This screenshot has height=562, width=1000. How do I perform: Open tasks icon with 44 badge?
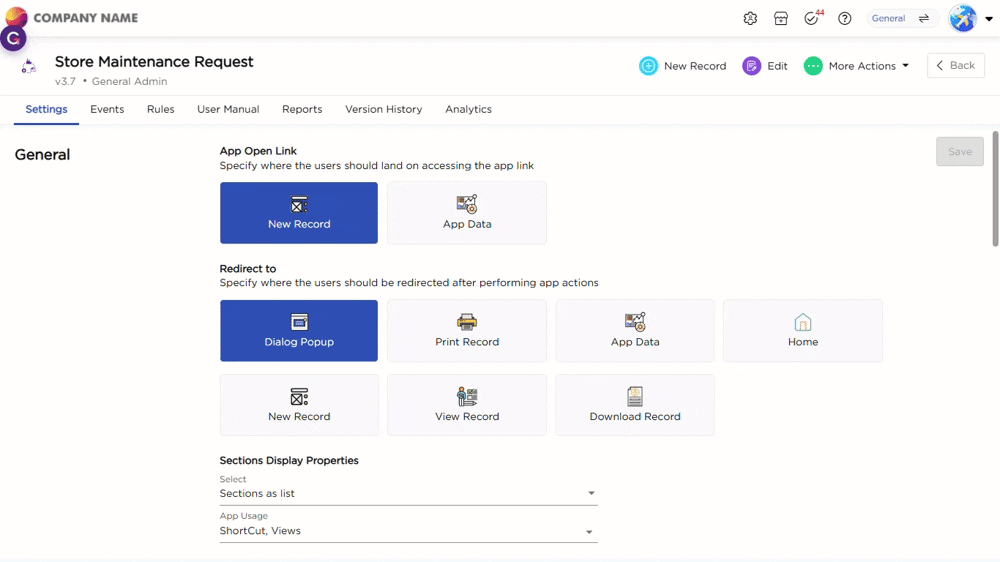(811, 19)
